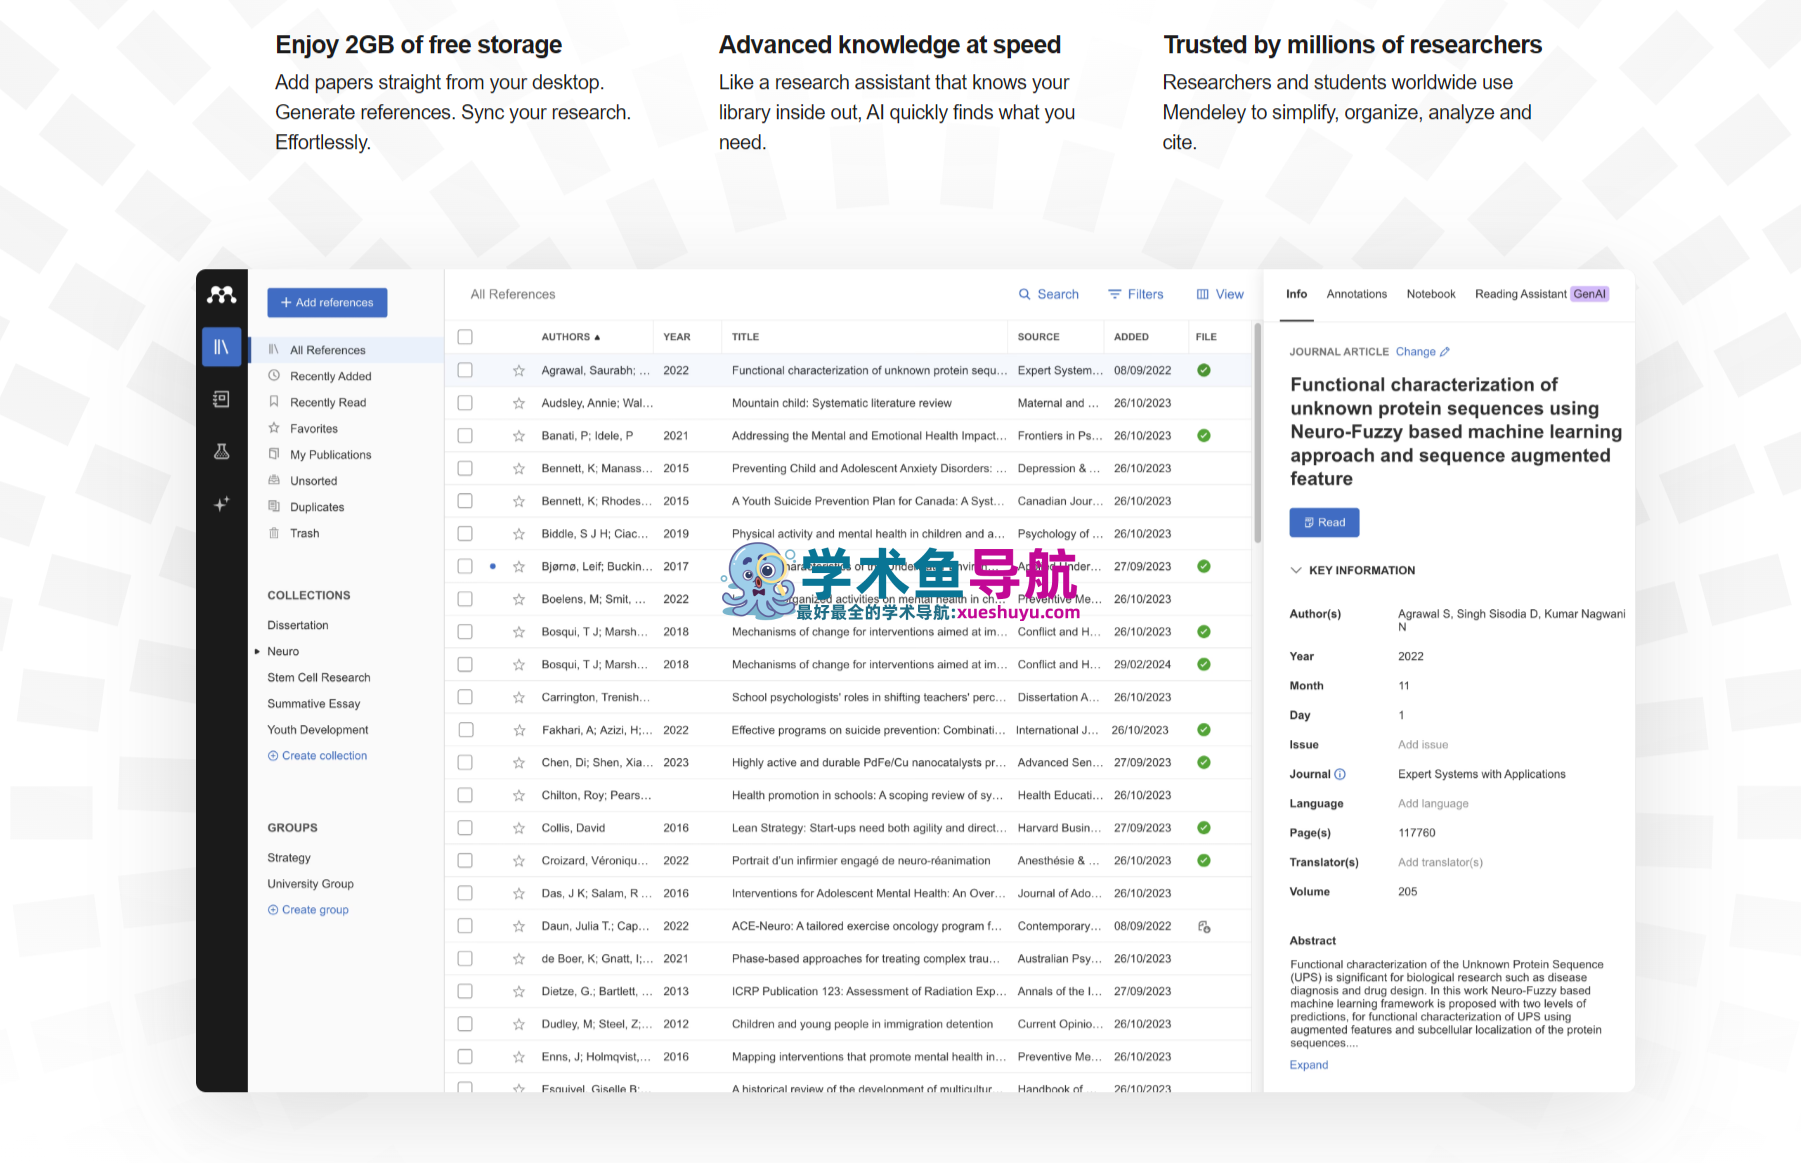Click the flask icon in dark sidebar
This screenshot has width=1801, height=1163.
(x=222, y=452)
